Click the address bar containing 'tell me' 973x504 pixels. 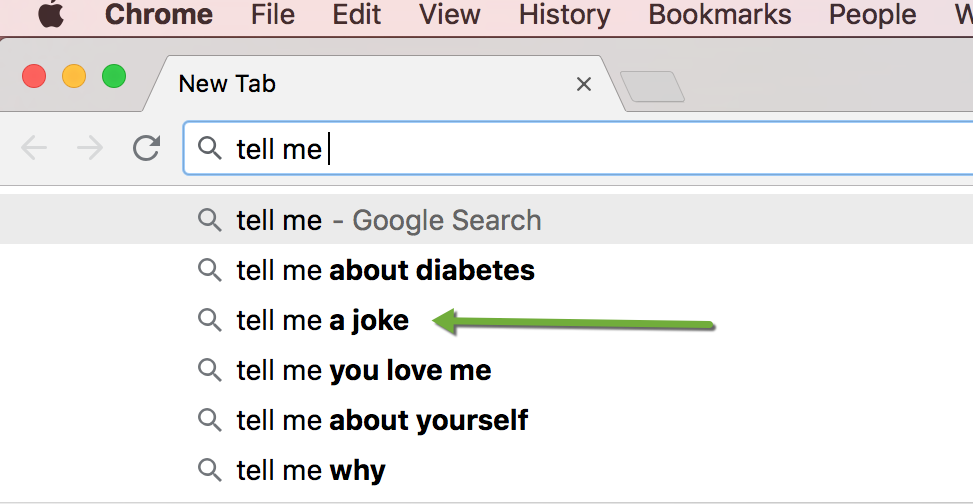pos(600,149)
